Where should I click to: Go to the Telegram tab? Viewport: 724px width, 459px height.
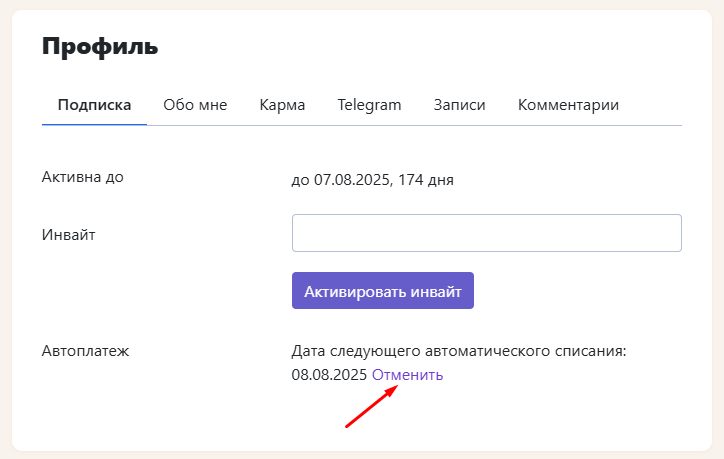point(369,105)
